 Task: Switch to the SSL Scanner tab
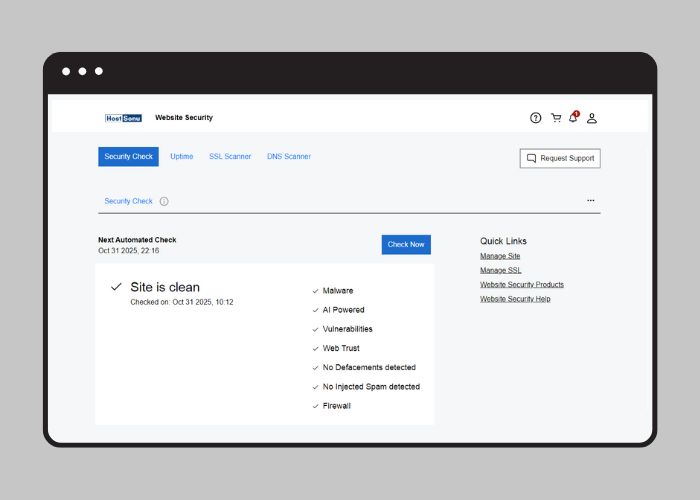[x=230, y=157]
